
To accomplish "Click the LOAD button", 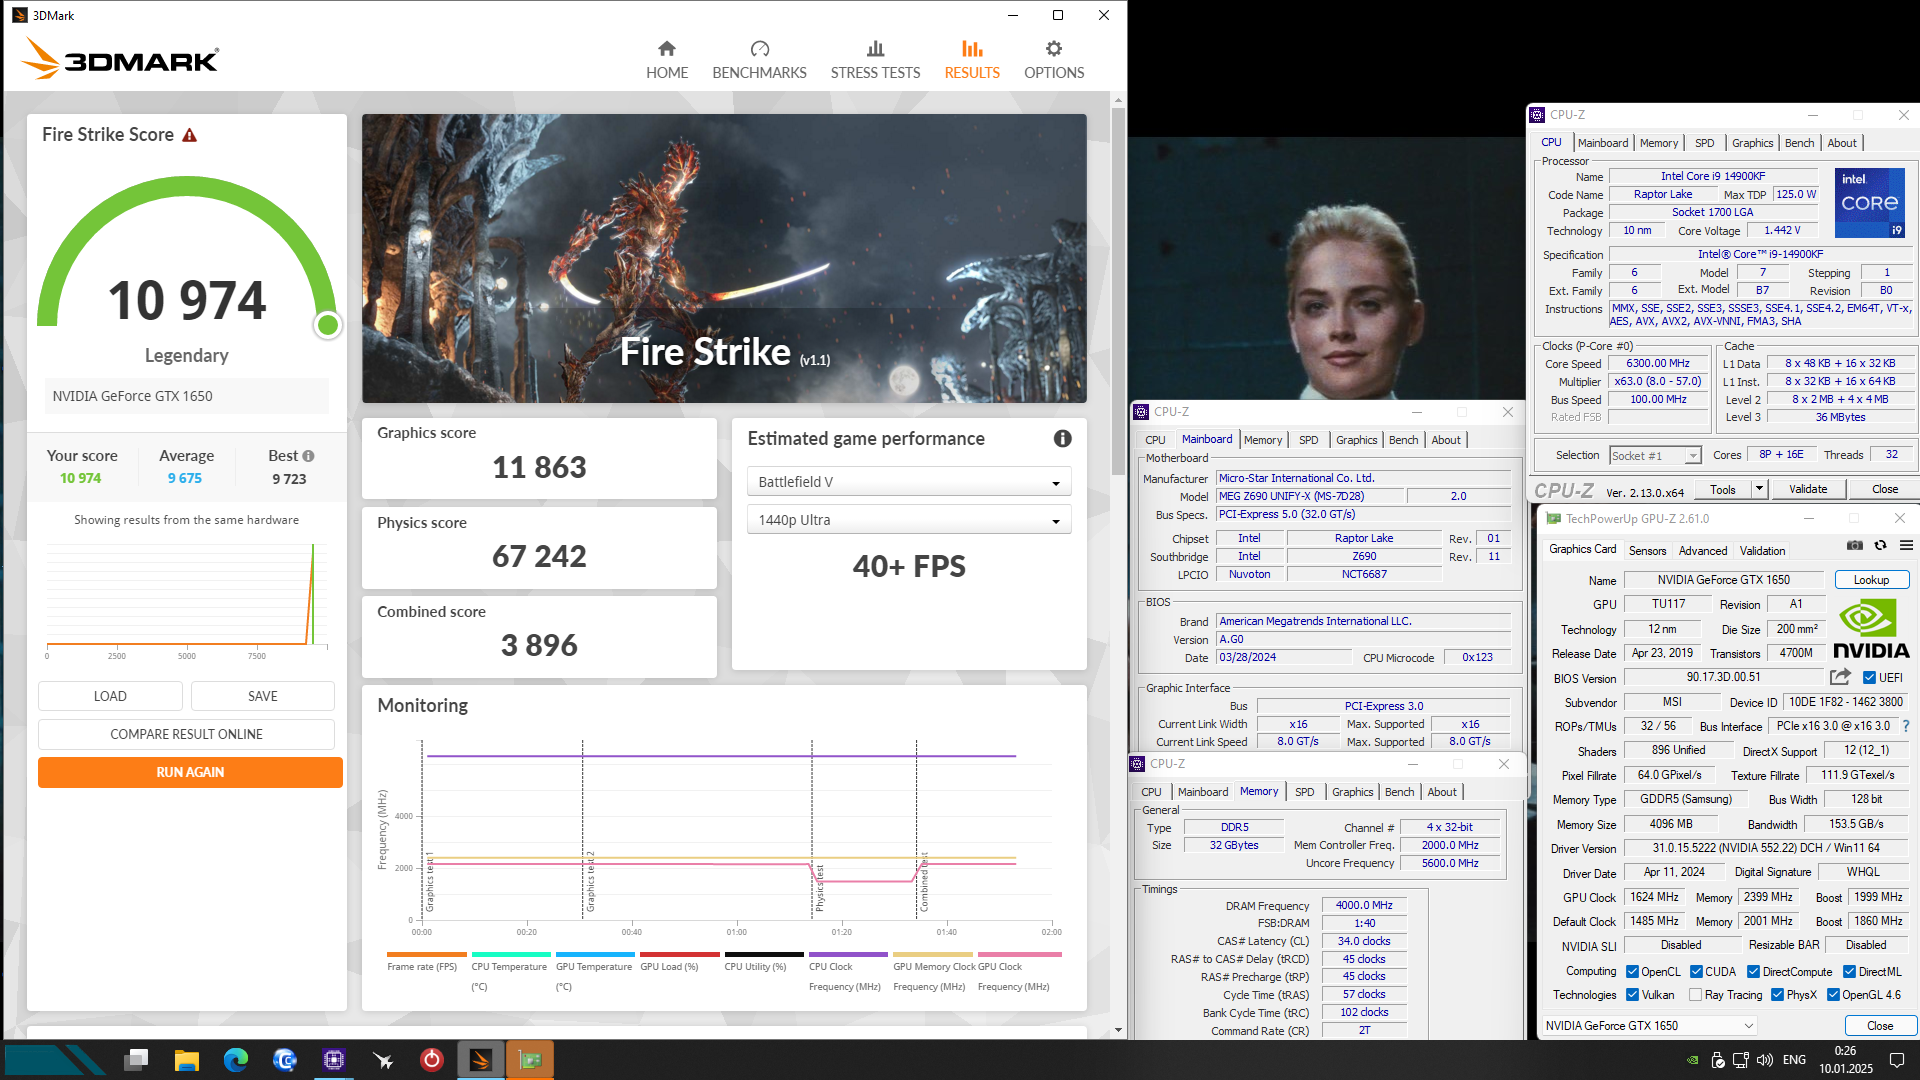I will coord(110,696).
